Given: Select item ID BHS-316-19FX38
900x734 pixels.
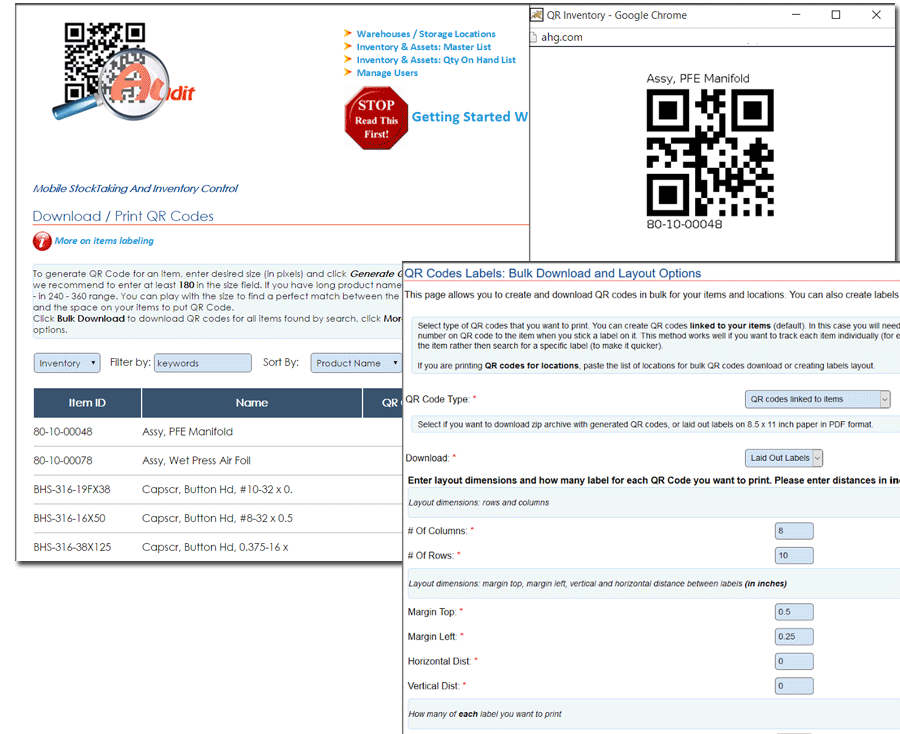Looking at the screenshot, I should [x=72, y=490].
